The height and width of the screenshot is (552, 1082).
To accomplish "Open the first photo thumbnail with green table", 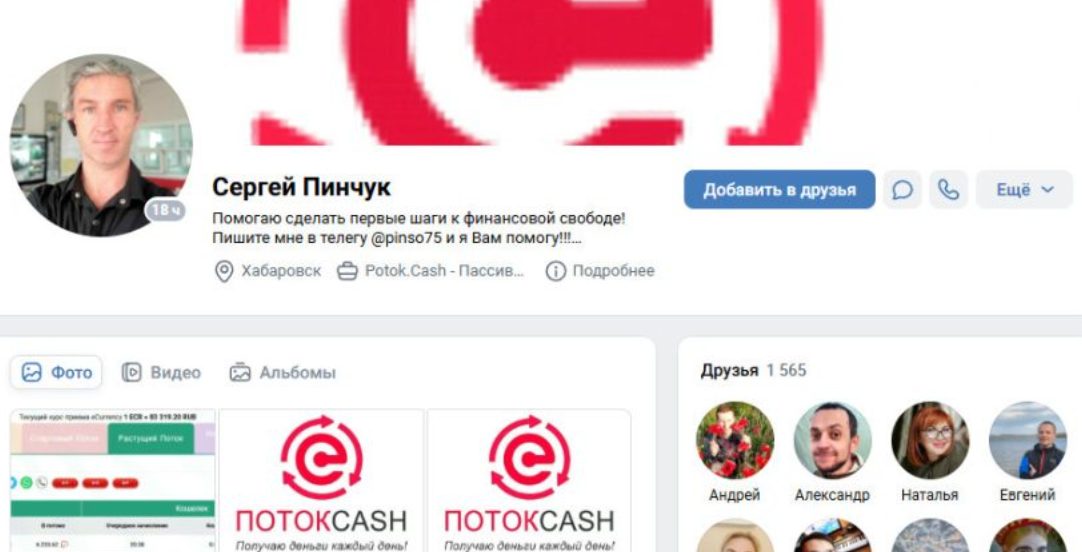I will coord(113,481).
